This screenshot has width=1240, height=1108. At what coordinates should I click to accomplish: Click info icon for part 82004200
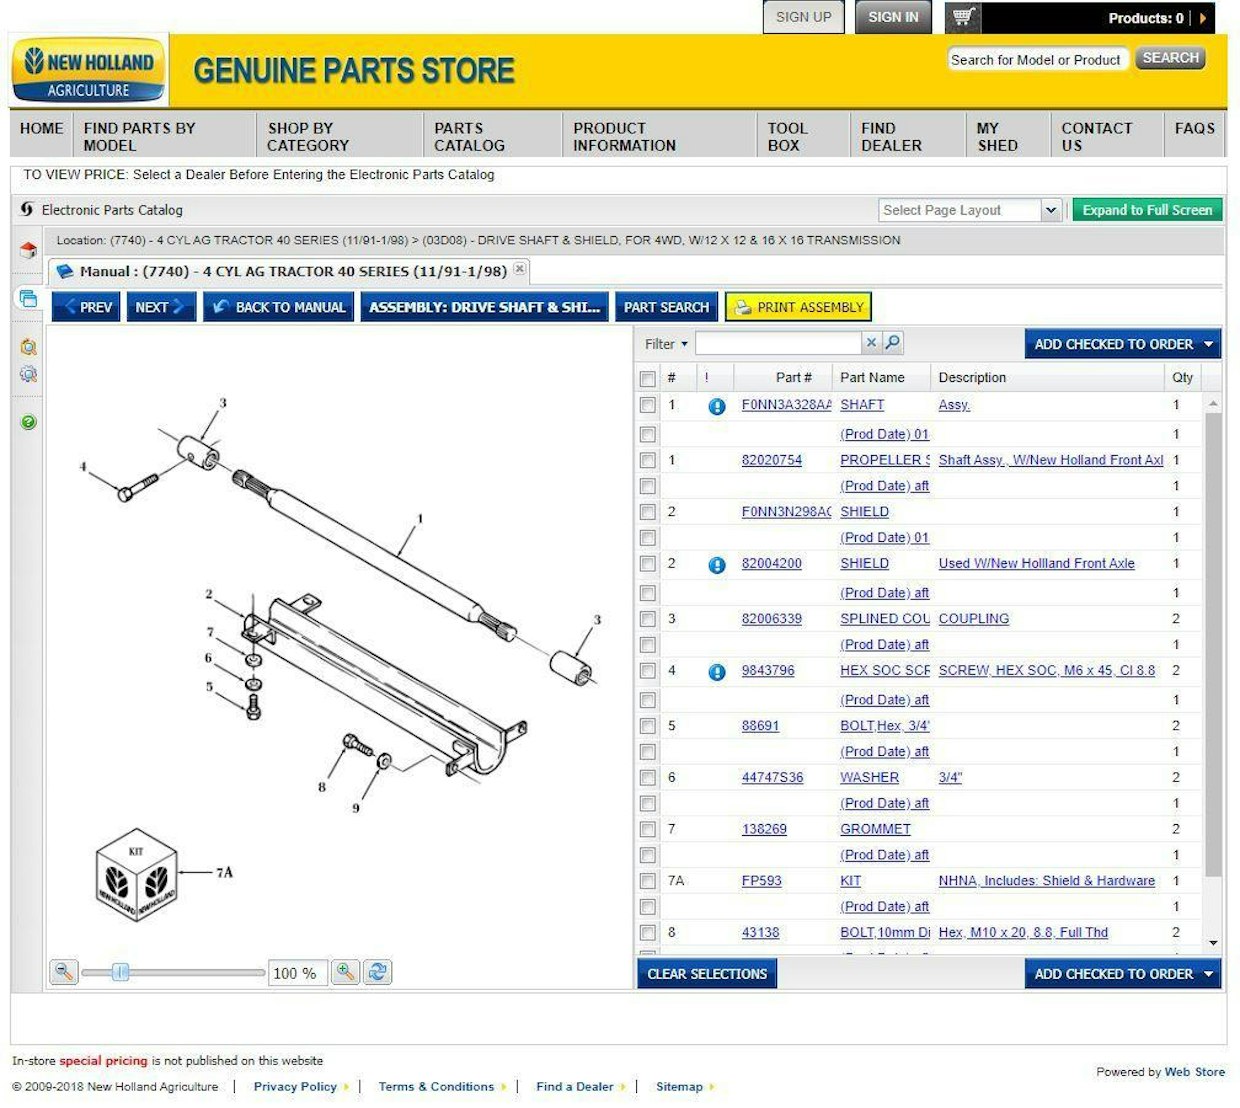(716, 565)
